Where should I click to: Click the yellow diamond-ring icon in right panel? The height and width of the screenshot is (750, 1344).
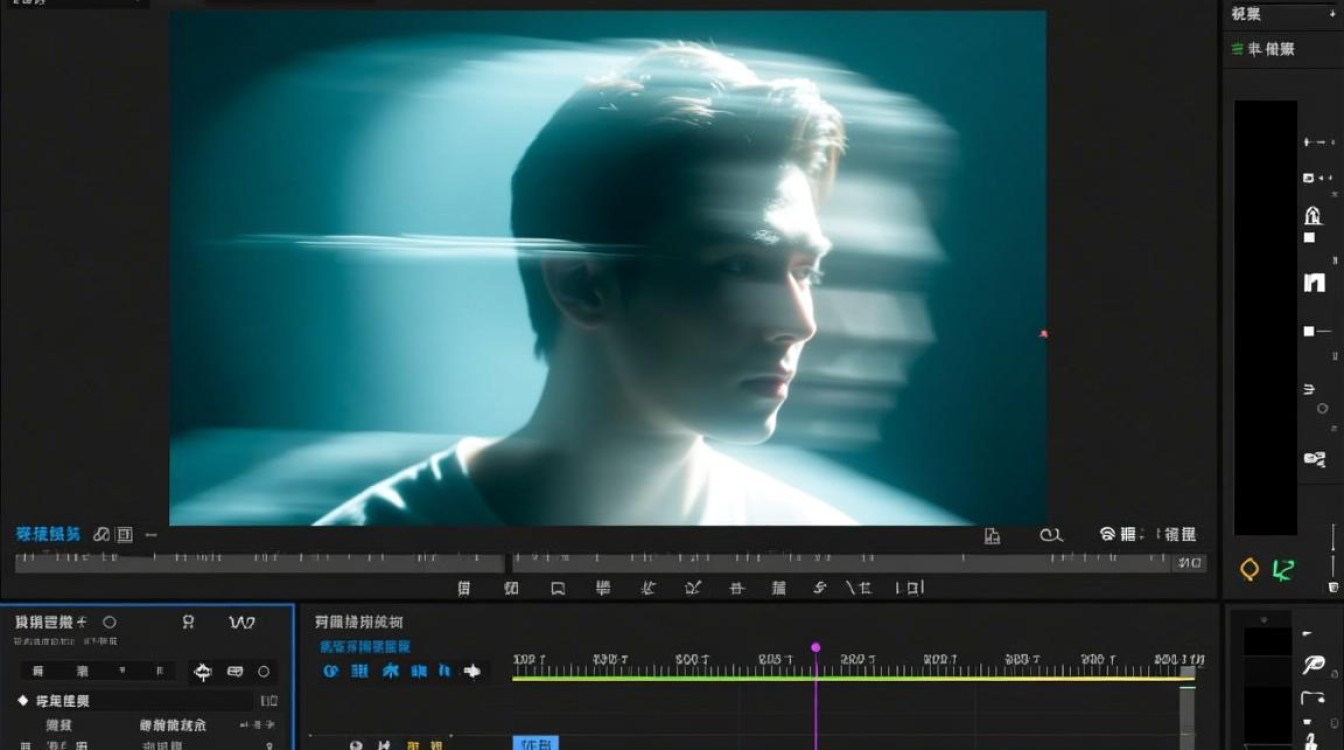pos(1249,570)
